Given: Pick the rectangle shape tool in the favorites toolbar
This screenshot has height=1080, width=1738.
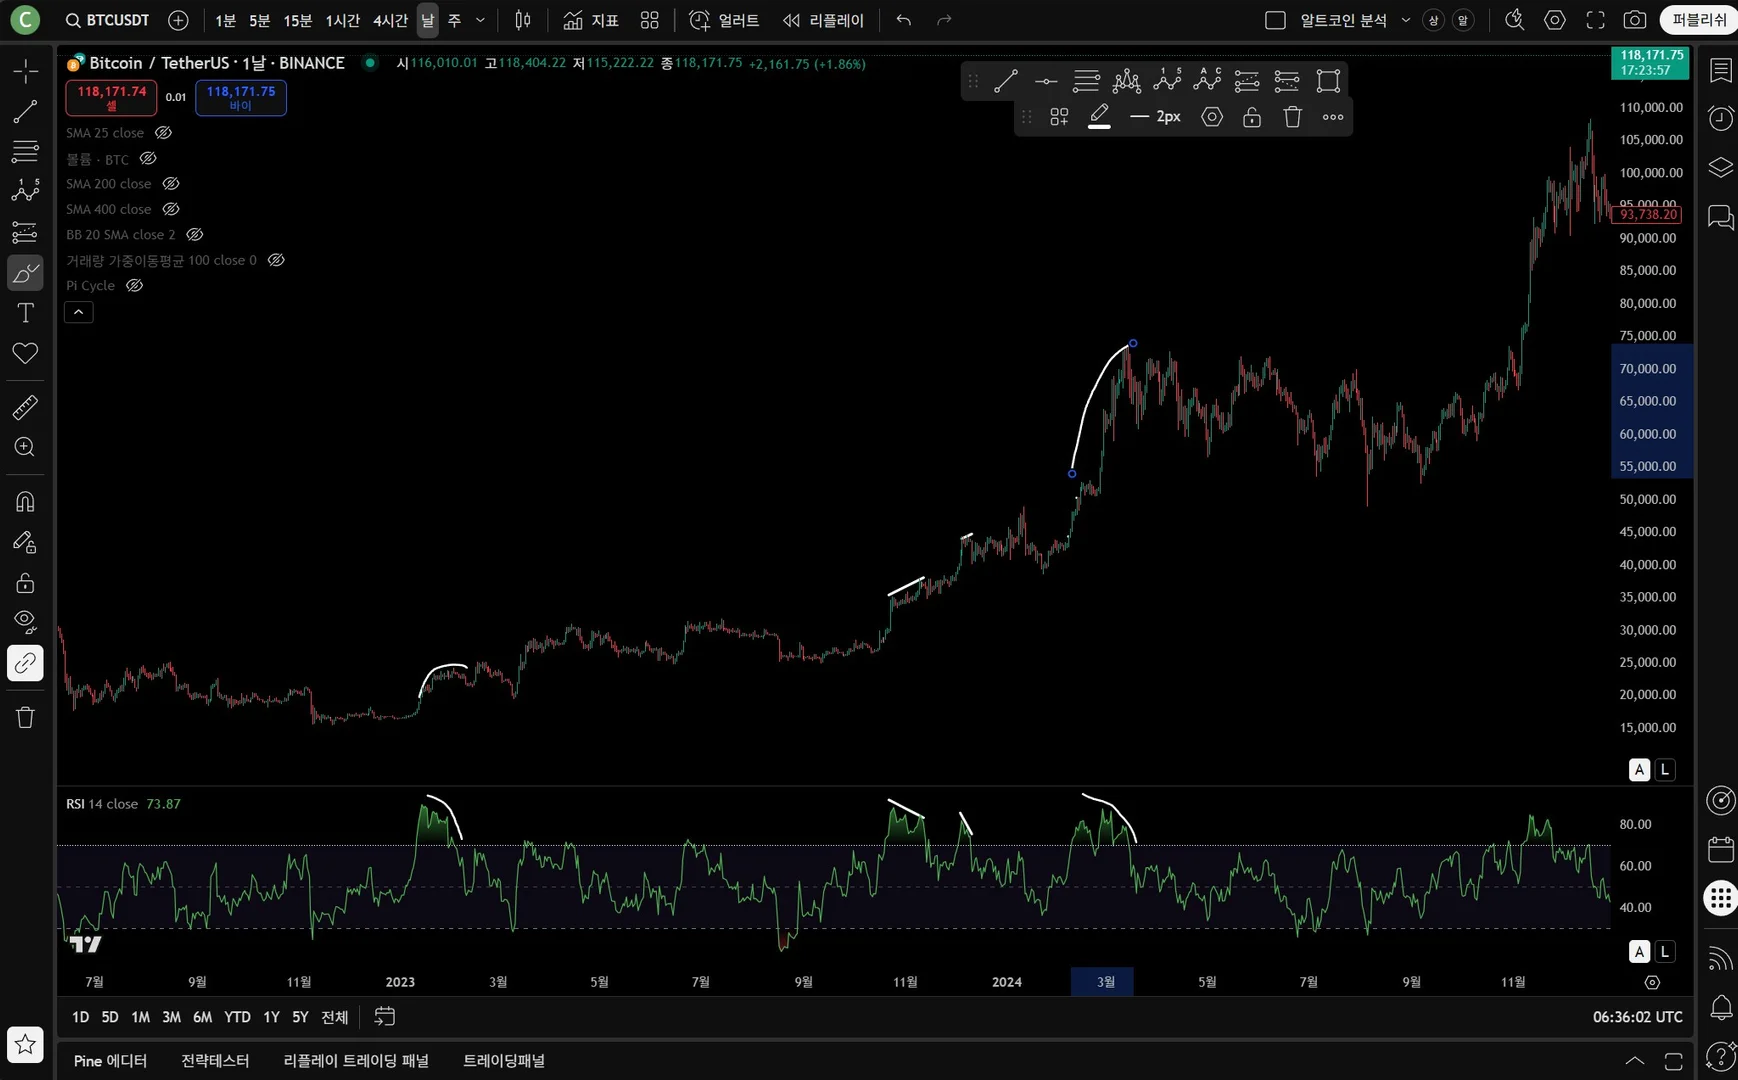Looking at the screenshot, I should [x=1328, y=81].
